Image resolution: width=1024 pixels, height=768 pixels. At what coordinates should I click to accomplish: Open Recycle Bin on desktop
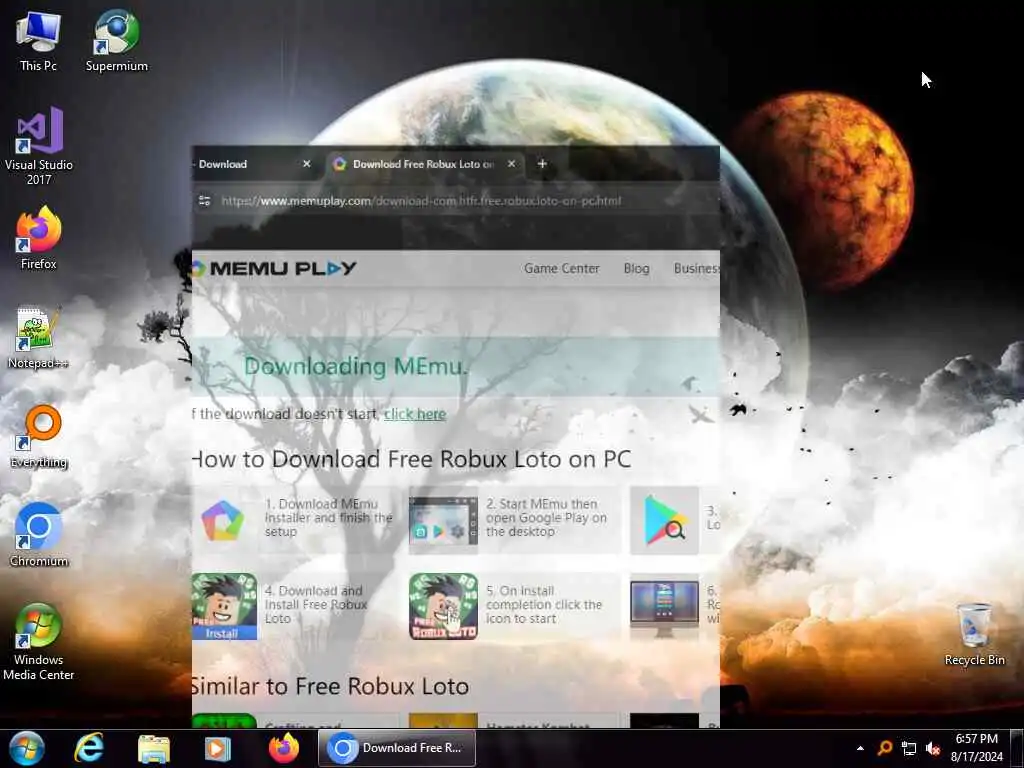click(974, 635)
